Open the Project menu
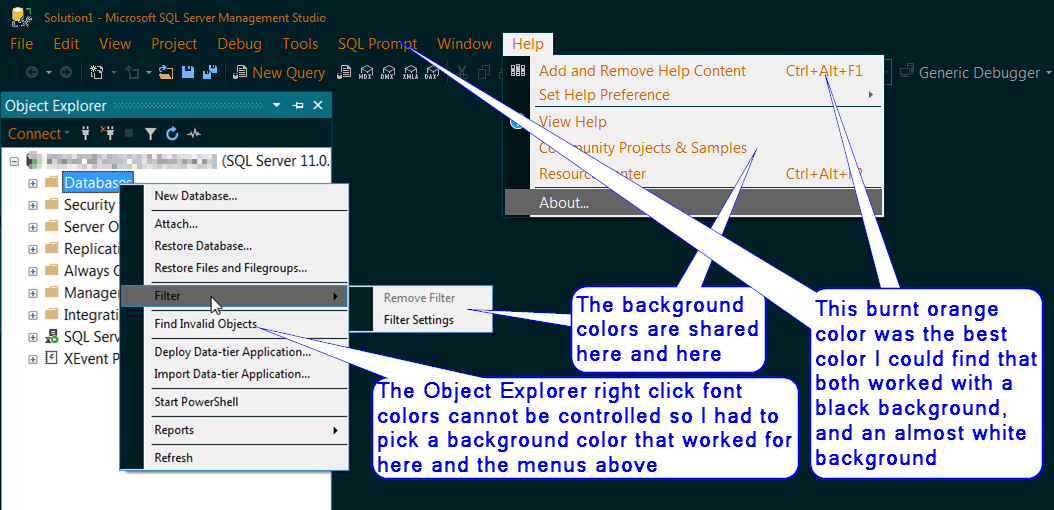 pos(174,44)
